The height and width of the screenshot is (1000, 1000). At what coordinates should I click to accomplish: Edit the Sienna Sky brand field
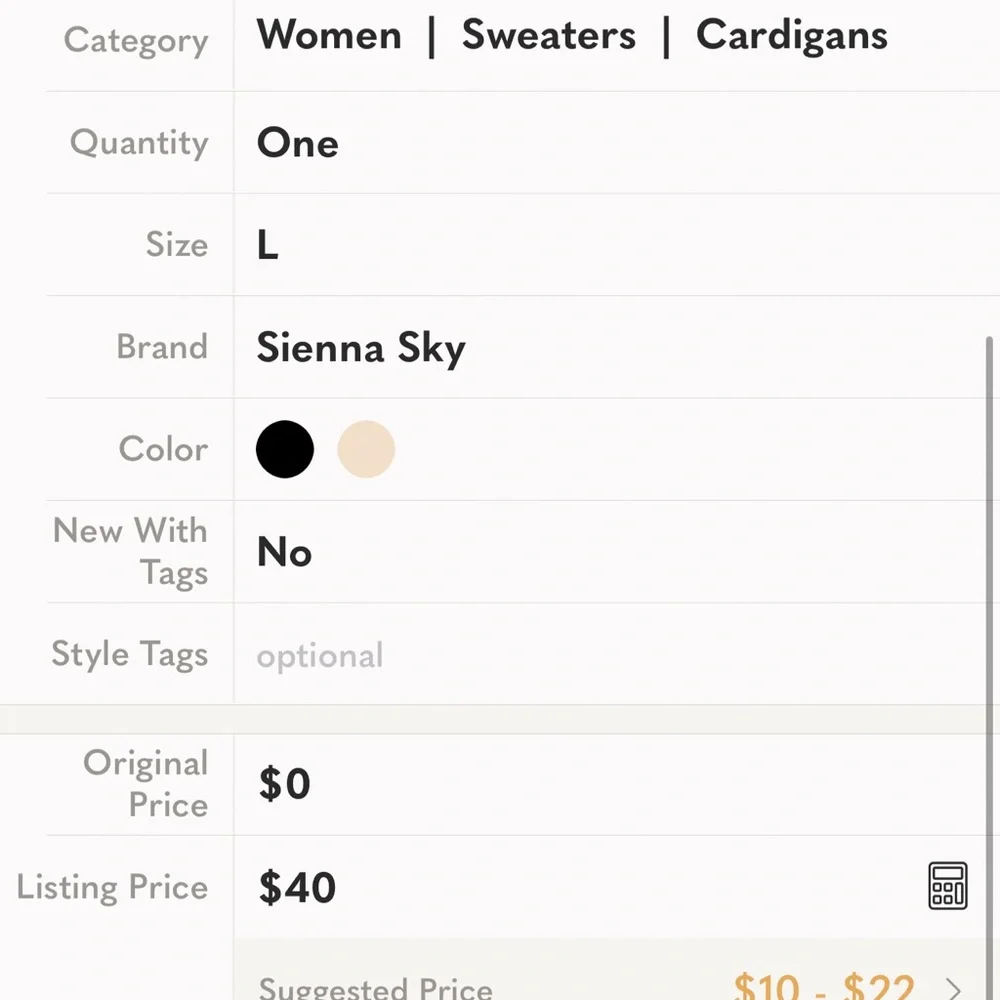(x=360, y=348)
